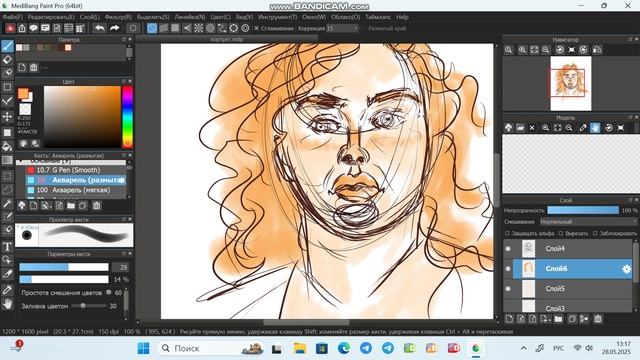
Task: Toggle visibility of layer Слой6
Action: (x=508, y=269)
